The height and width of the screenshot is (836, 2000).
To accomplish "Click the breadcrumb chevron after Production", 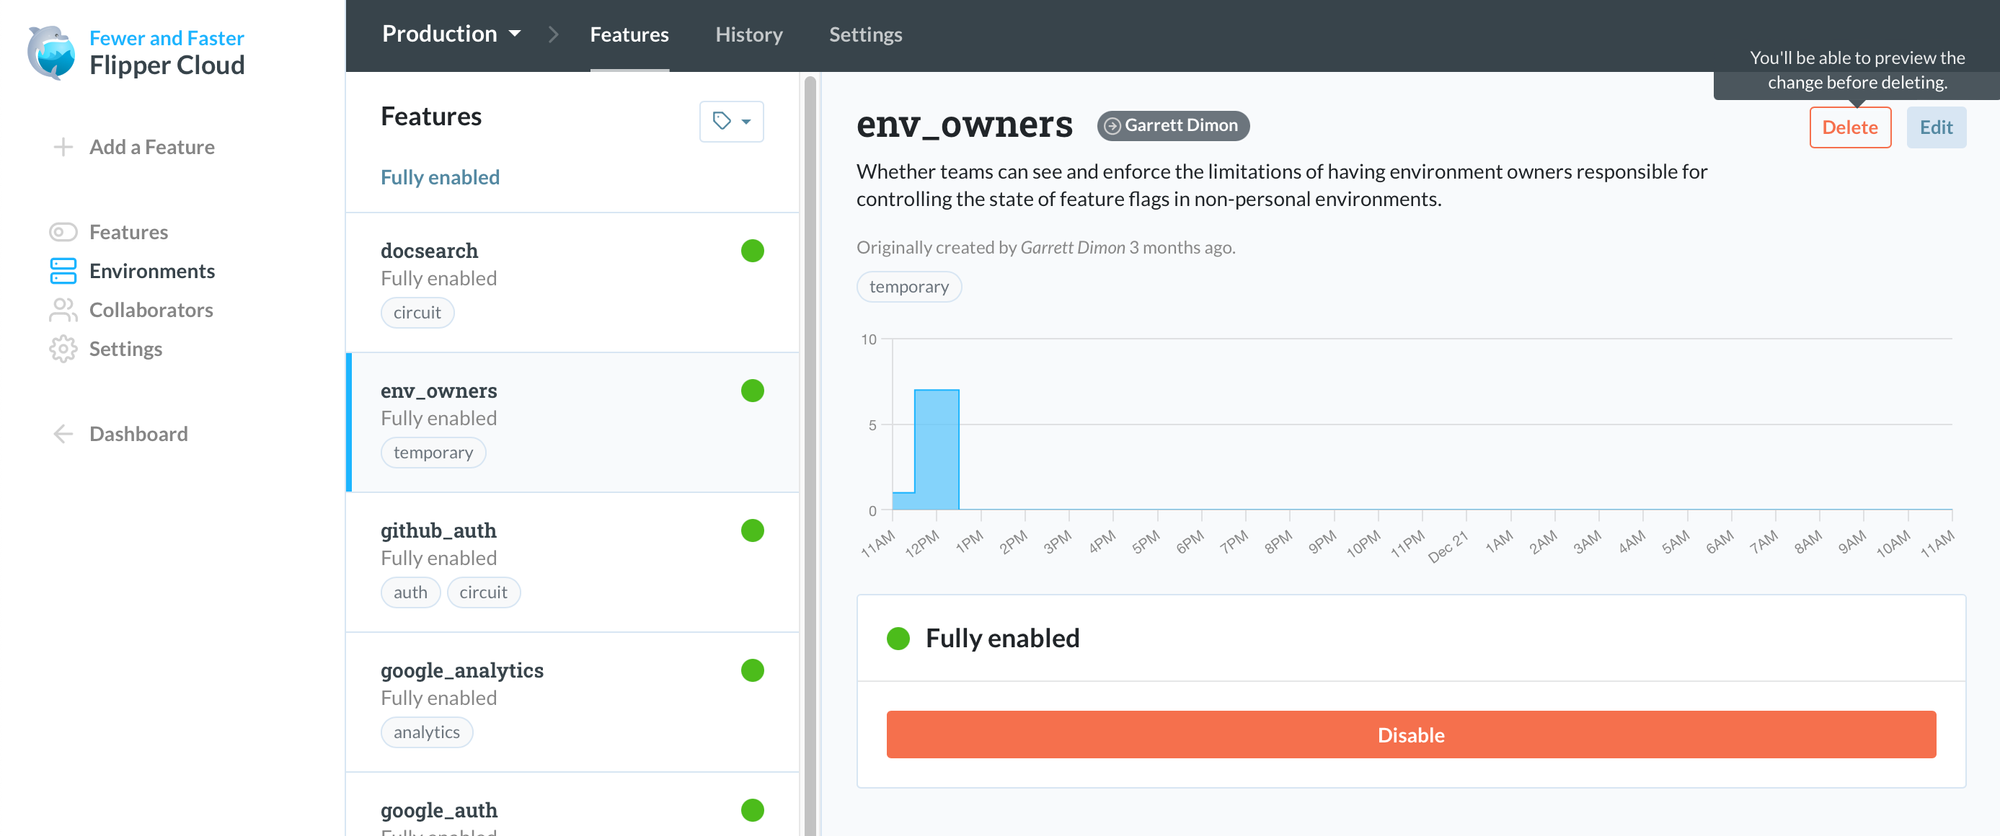I will 554,35.
